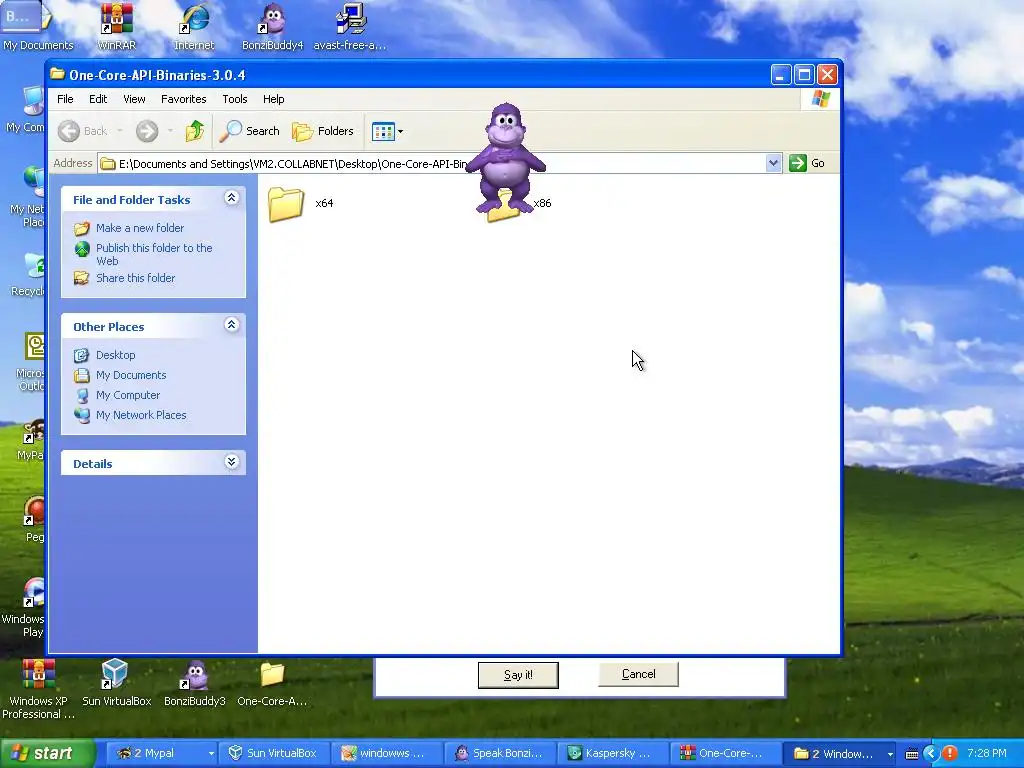1024x768 pixels.
Task: Click Publish this folder to the Web
Action: (154, 254)
